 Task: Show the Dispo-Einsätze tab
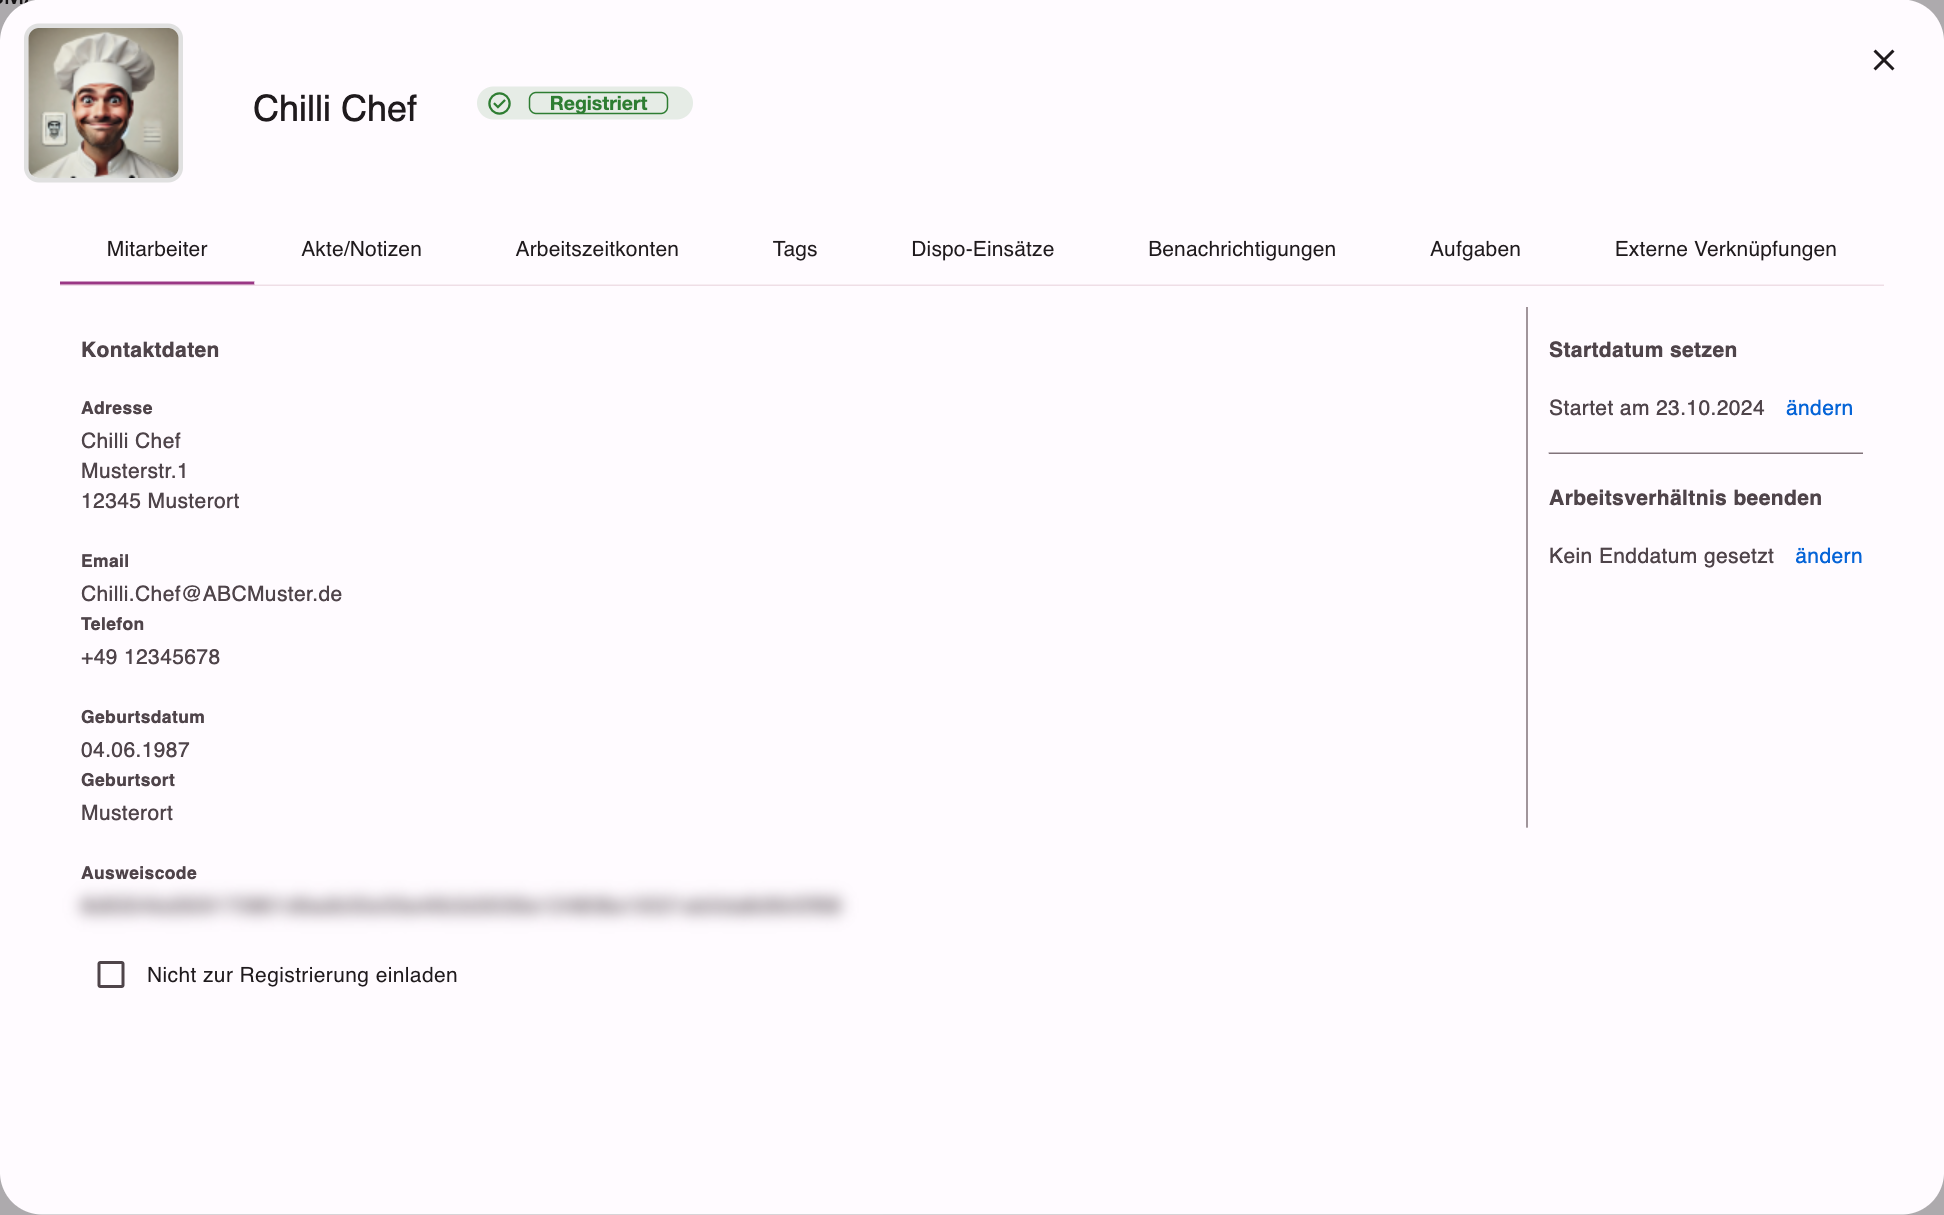[x=982, y=249]
